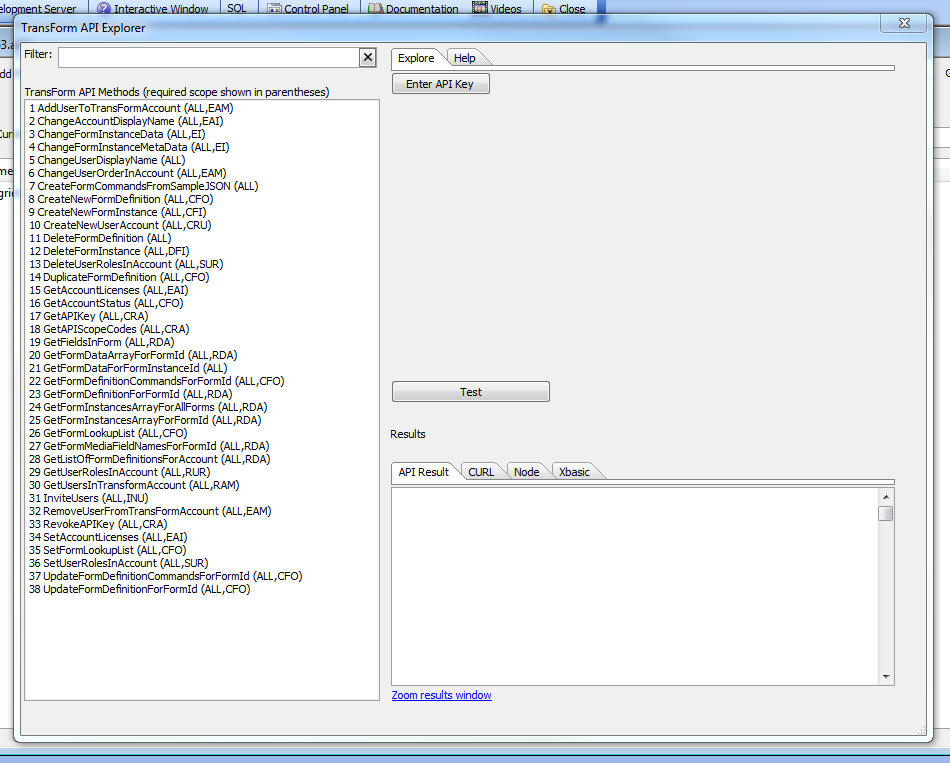Image resolution: width=950 pixels, height=763 pixels.
Task: Select CreateFormCommandsFromSampleJSON method
Action: click(x=144, y=186)
